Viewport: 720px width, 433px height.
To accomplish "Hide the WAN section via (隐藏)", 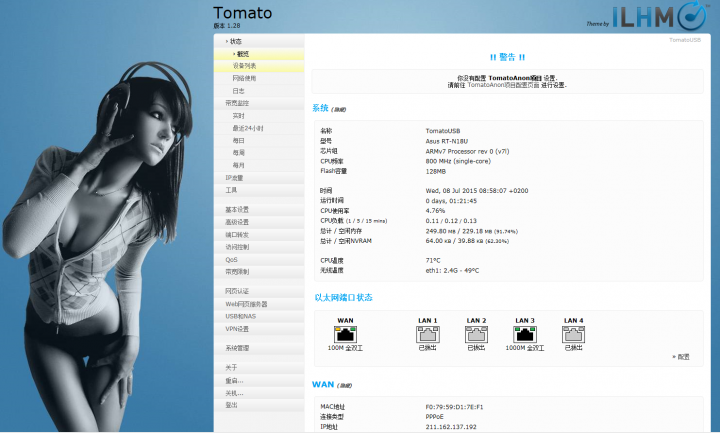I will tap(344, 385).
